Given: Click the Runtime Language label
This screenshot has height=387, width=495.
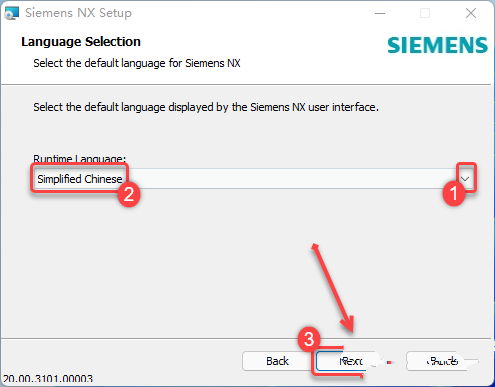Looking at the screenshot, I should [x=79, y=158].
